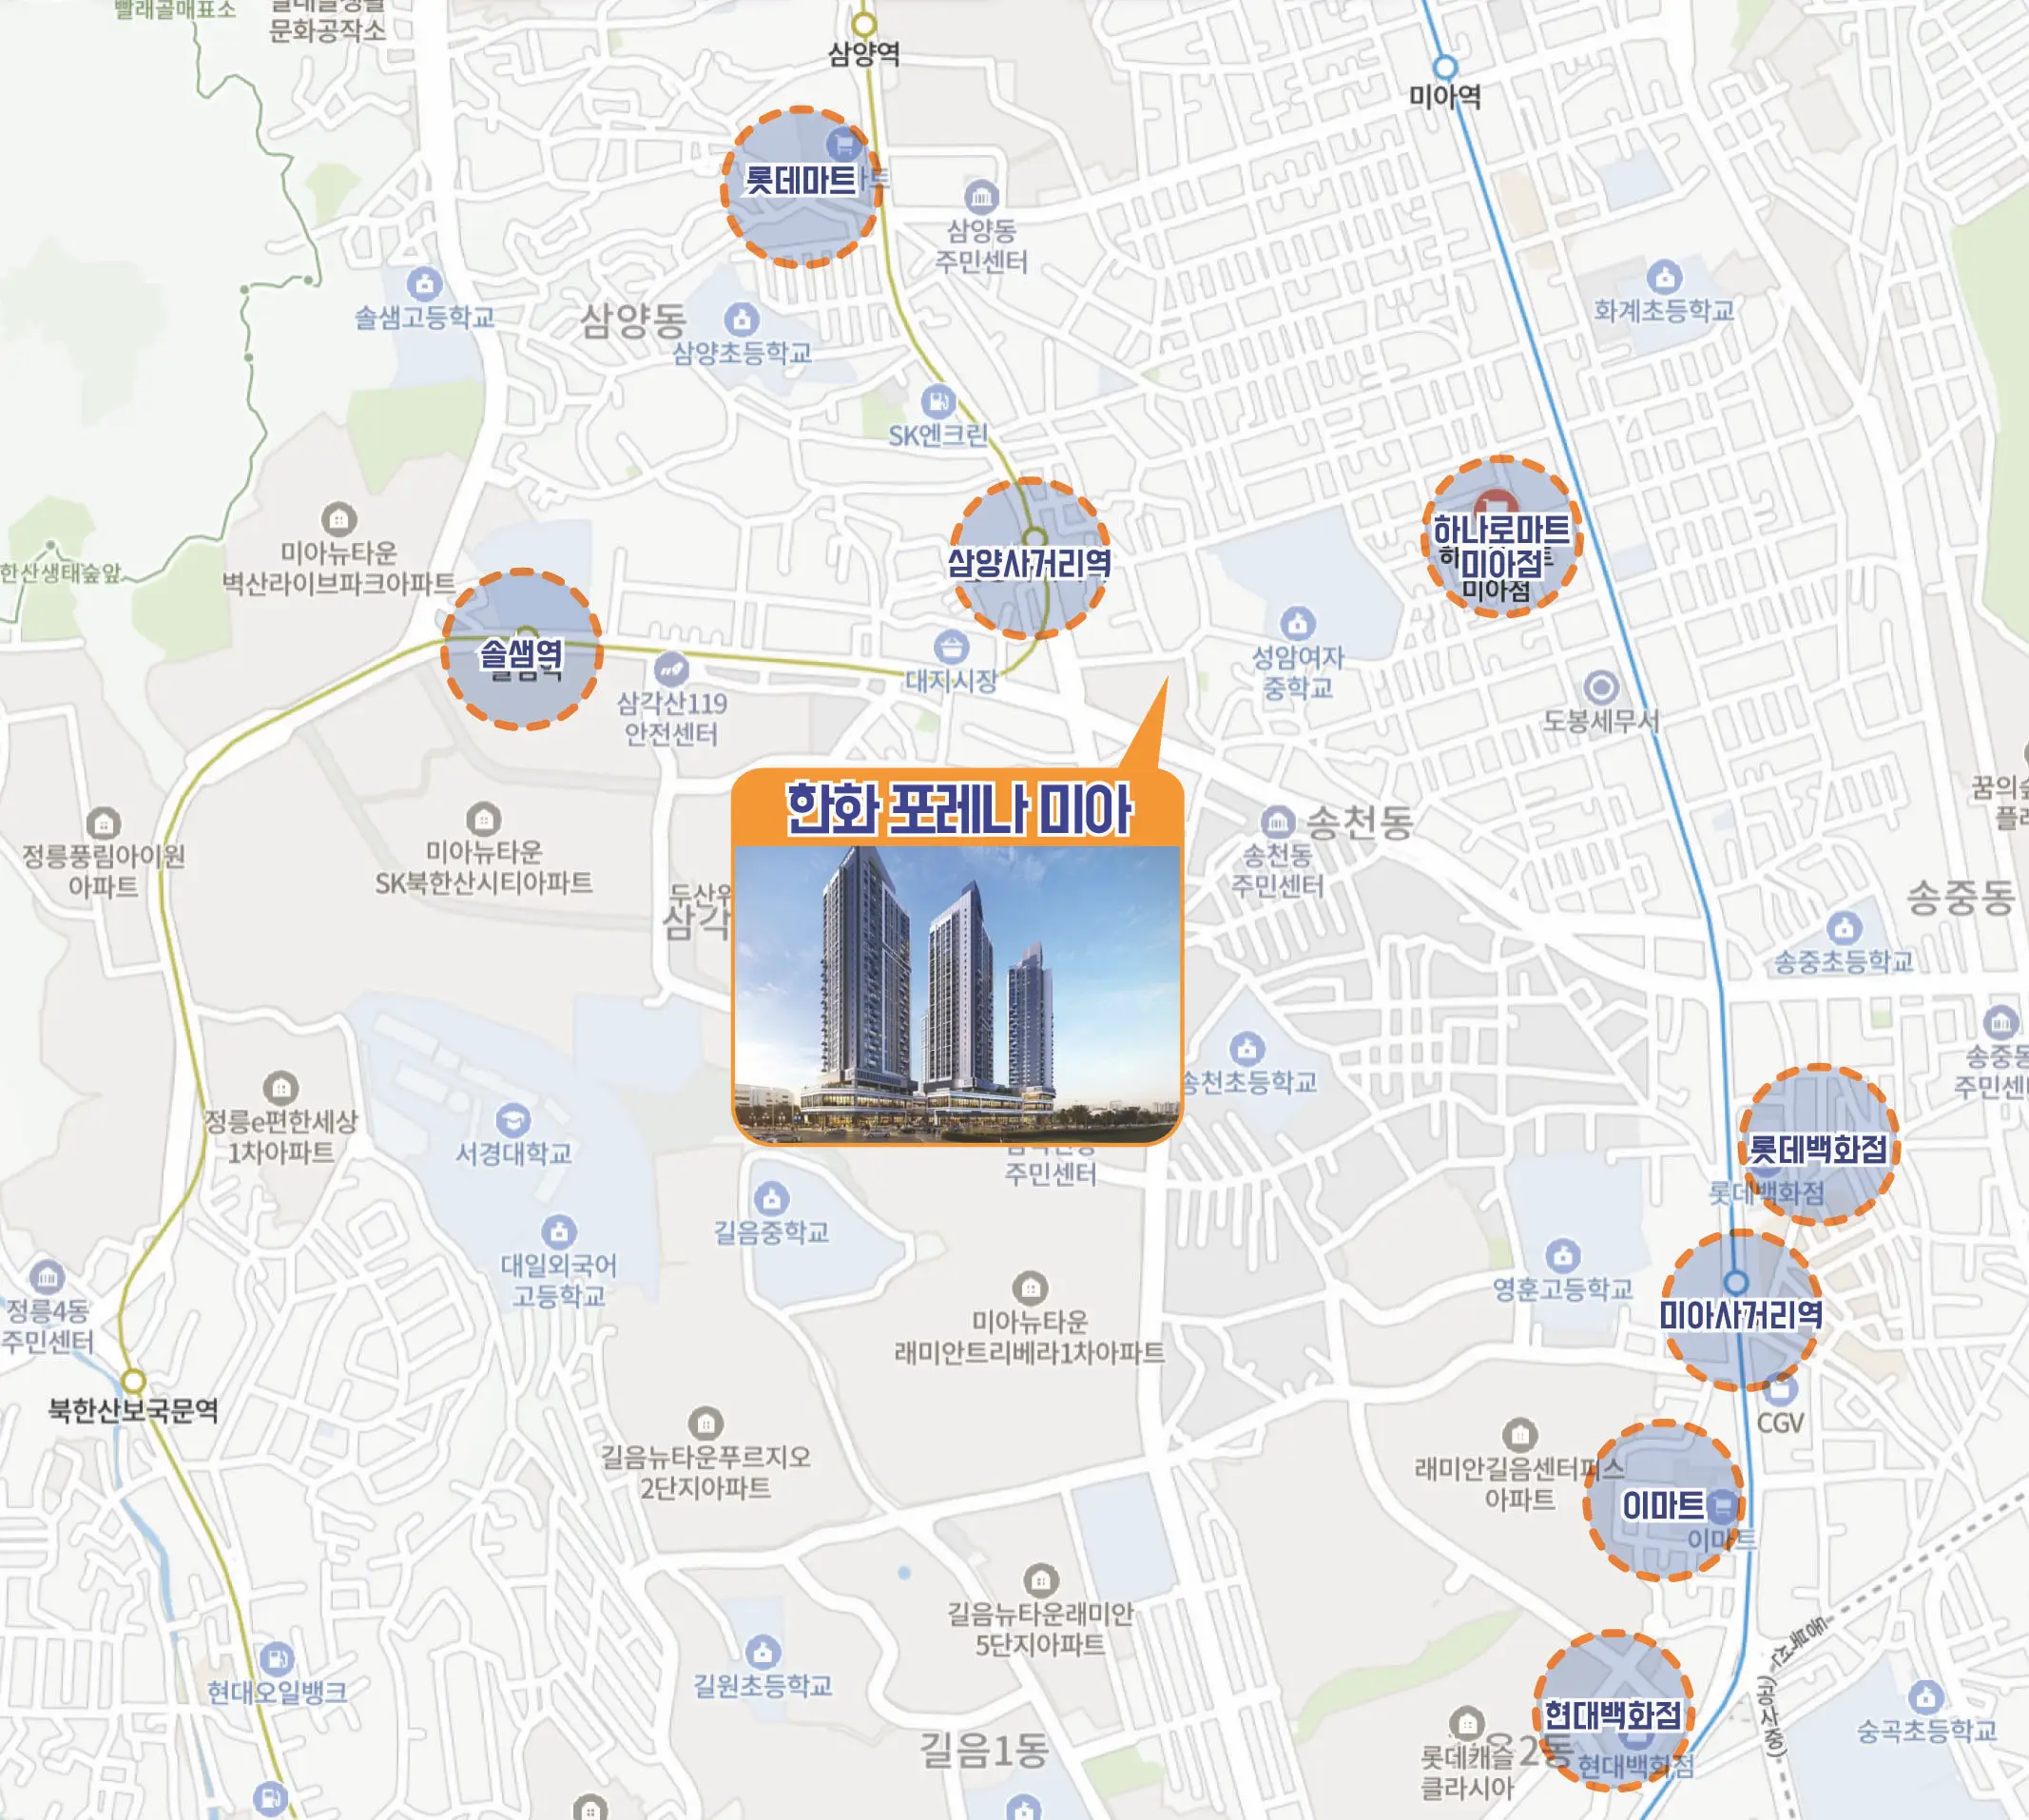Click the 삼양사거리역 highlighted marker

[x=1029, y=559]
